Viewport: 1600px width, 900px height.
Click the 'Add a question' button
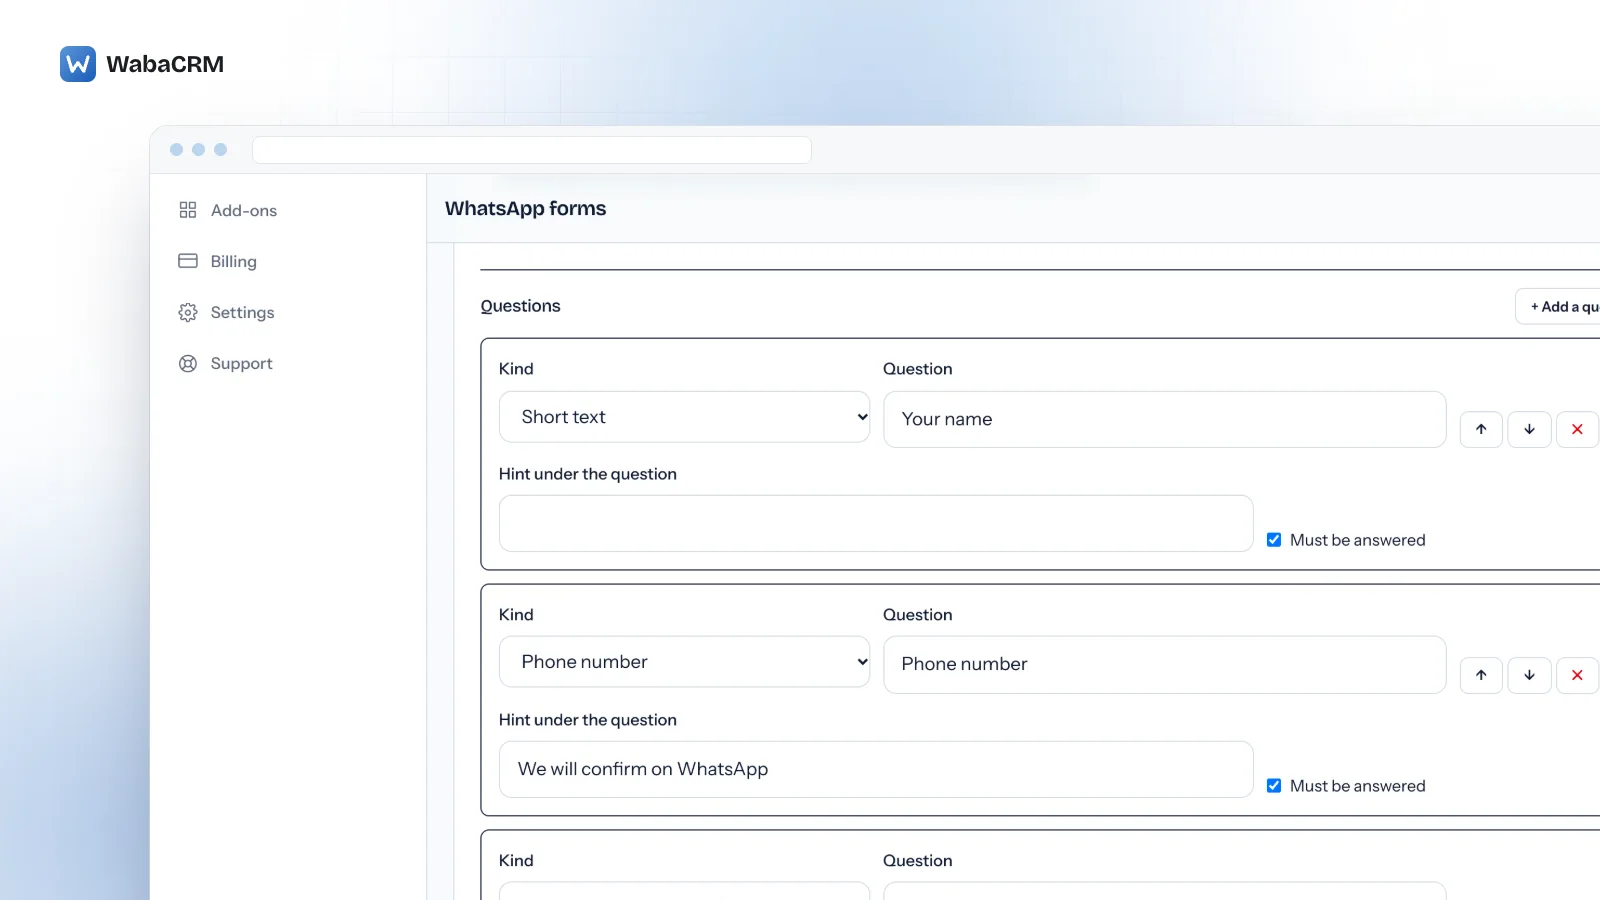(1560, 306)
